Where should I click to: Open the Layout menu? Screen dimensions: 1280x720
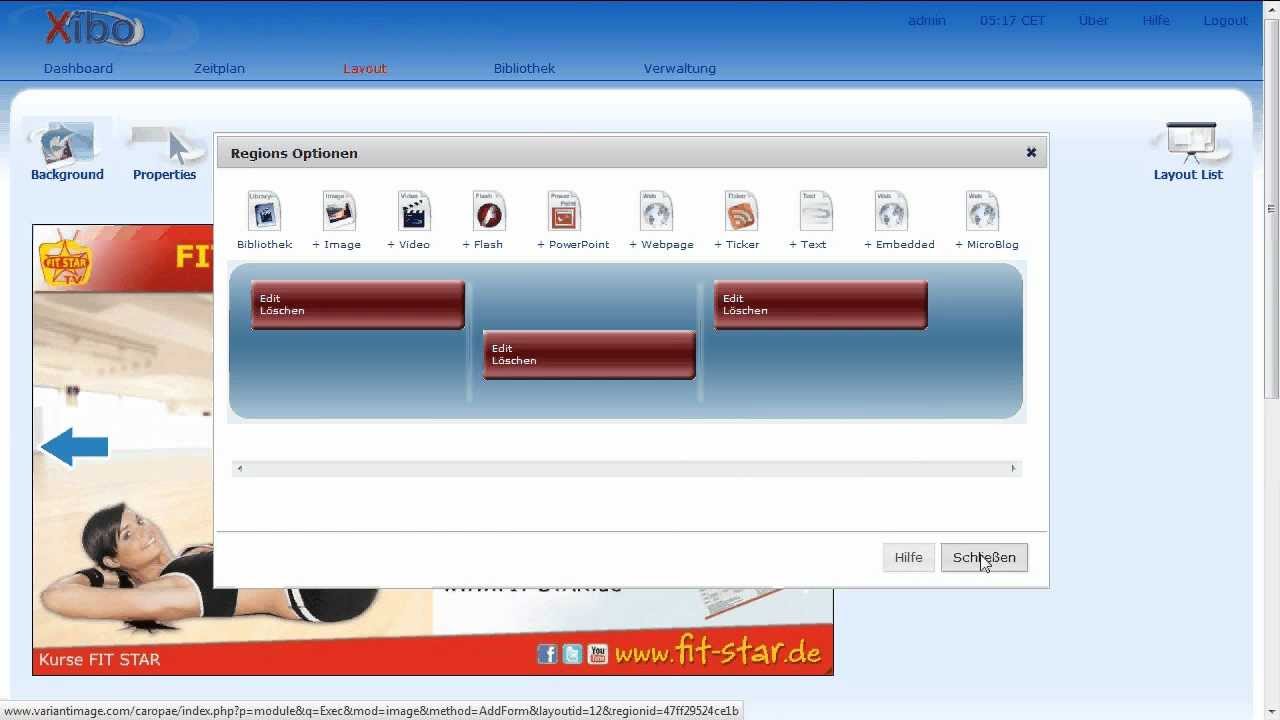365,69
